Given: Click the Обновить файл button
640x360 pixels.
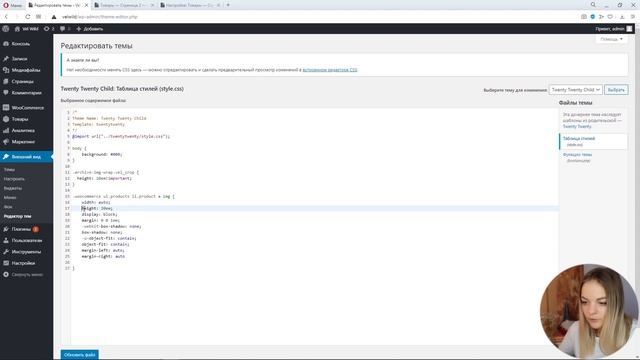Looking at the screenshot, I should tap(80, 355).
